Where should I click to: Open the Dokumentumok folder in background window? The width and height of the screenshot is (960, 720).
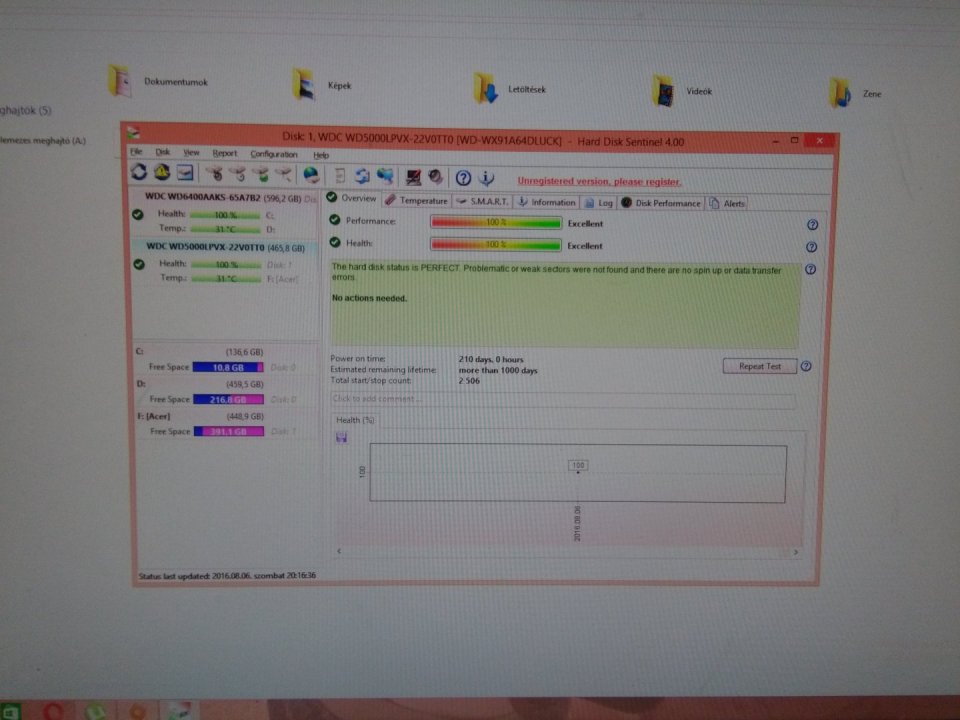(159, 81)
